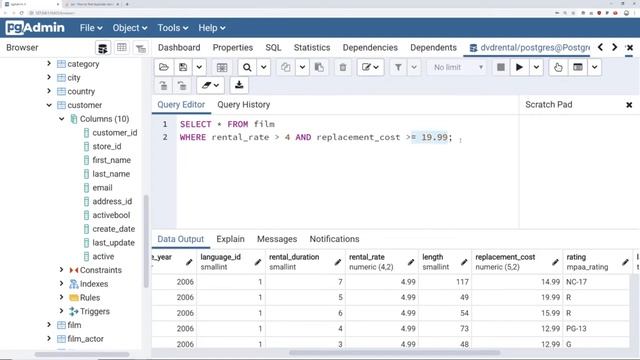
Task: Switch to the Dashboard tab
Action: pyautogui.click(x=179, y=48)
